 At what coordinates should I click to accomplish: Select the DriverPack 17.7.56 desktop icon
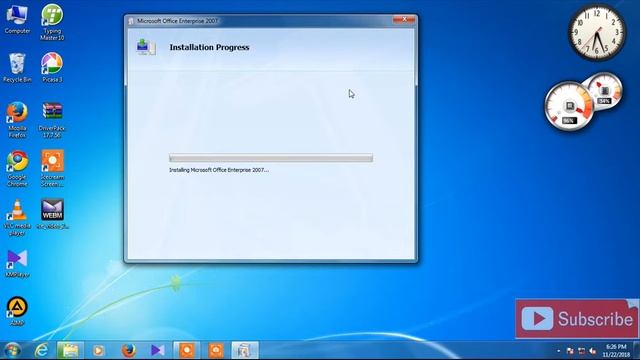coord(52,120)
